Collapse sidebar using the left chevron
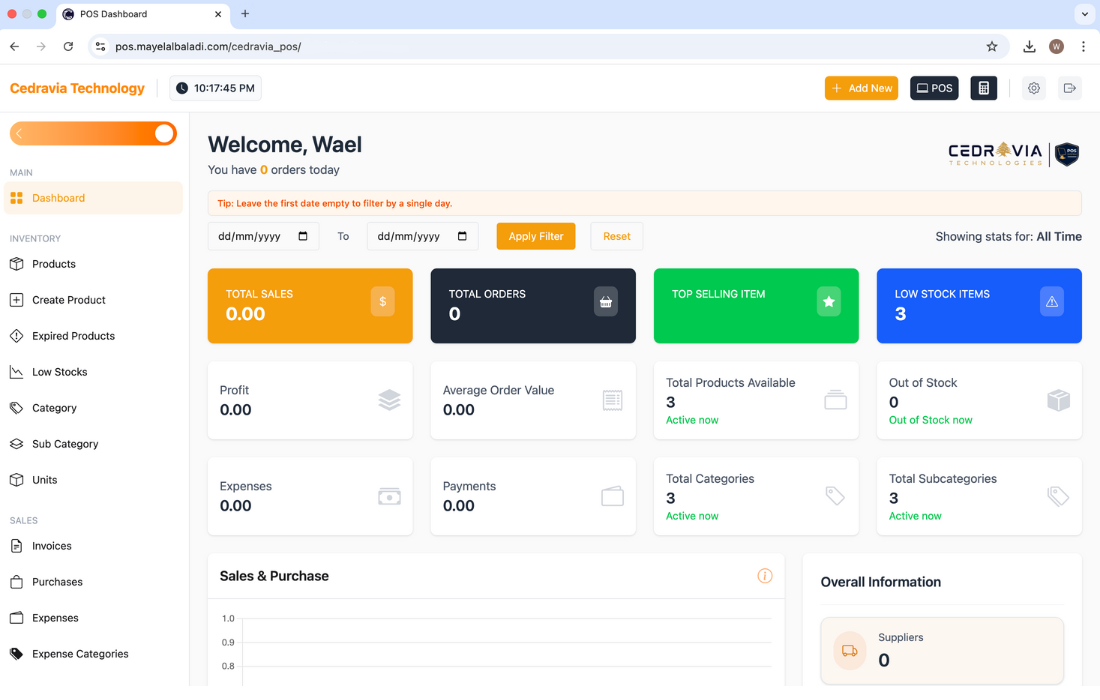 click(x=18, y=134)
